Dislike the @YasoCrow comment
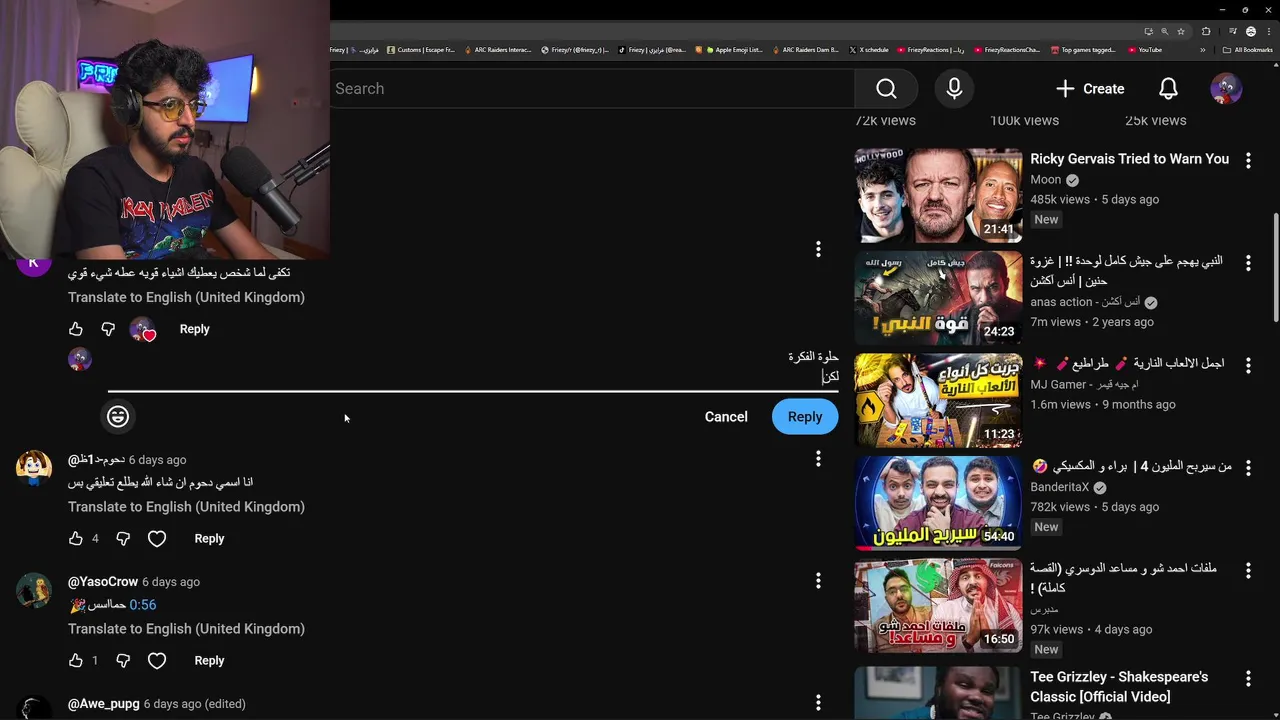Image resolution: width=1280 pixels, height=720 pixels. [123, 660]
